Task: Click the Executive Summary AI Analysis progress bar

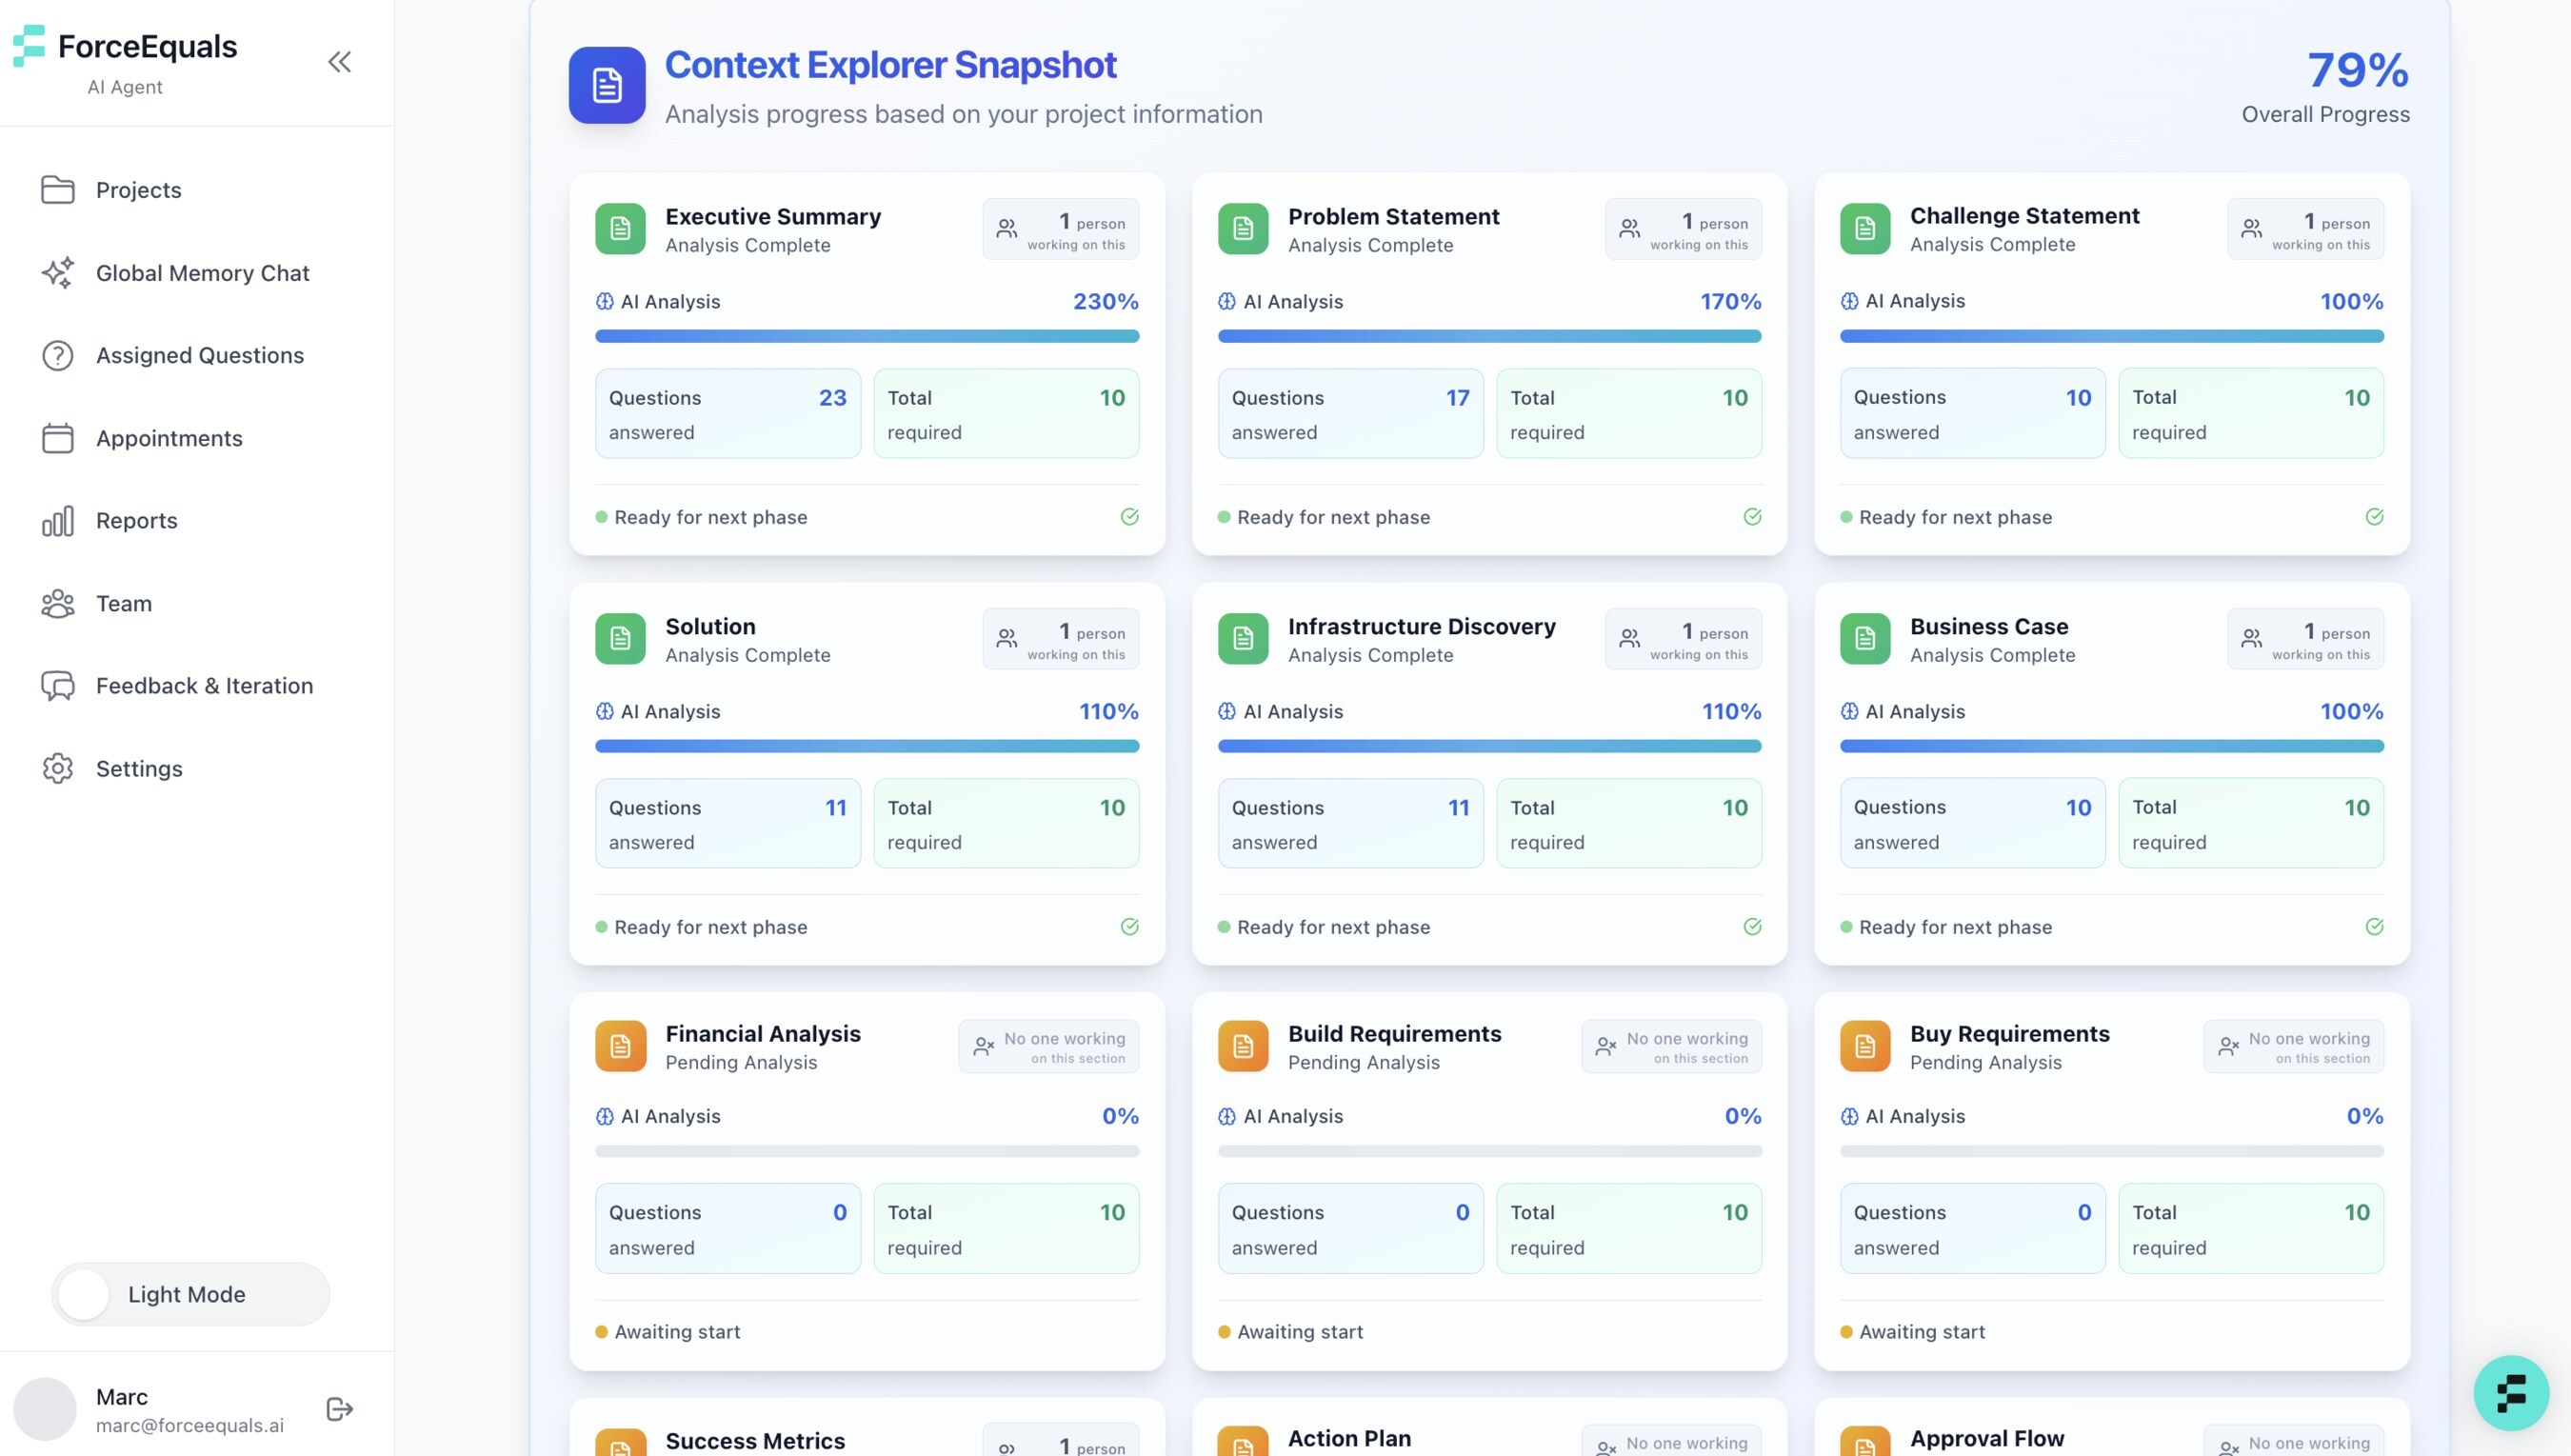Action: point(866,337)
